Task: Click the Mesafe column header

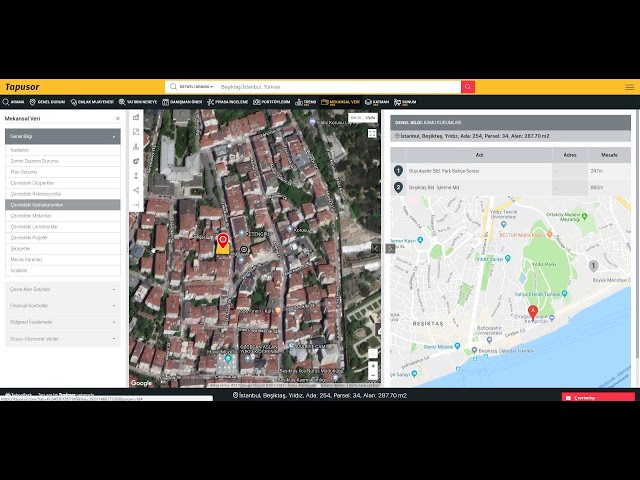Action: tap(609, 155)
